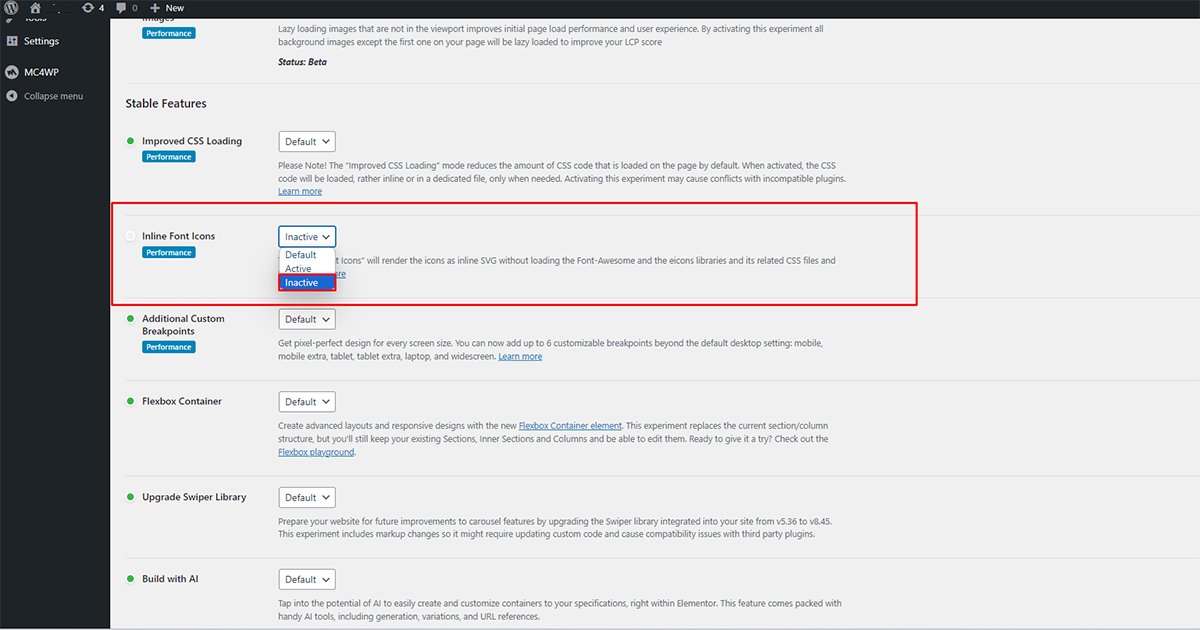Choose Default option in open dropdown
The height and width of the screenshot is (630, 1200).
(x=300, y=255)
